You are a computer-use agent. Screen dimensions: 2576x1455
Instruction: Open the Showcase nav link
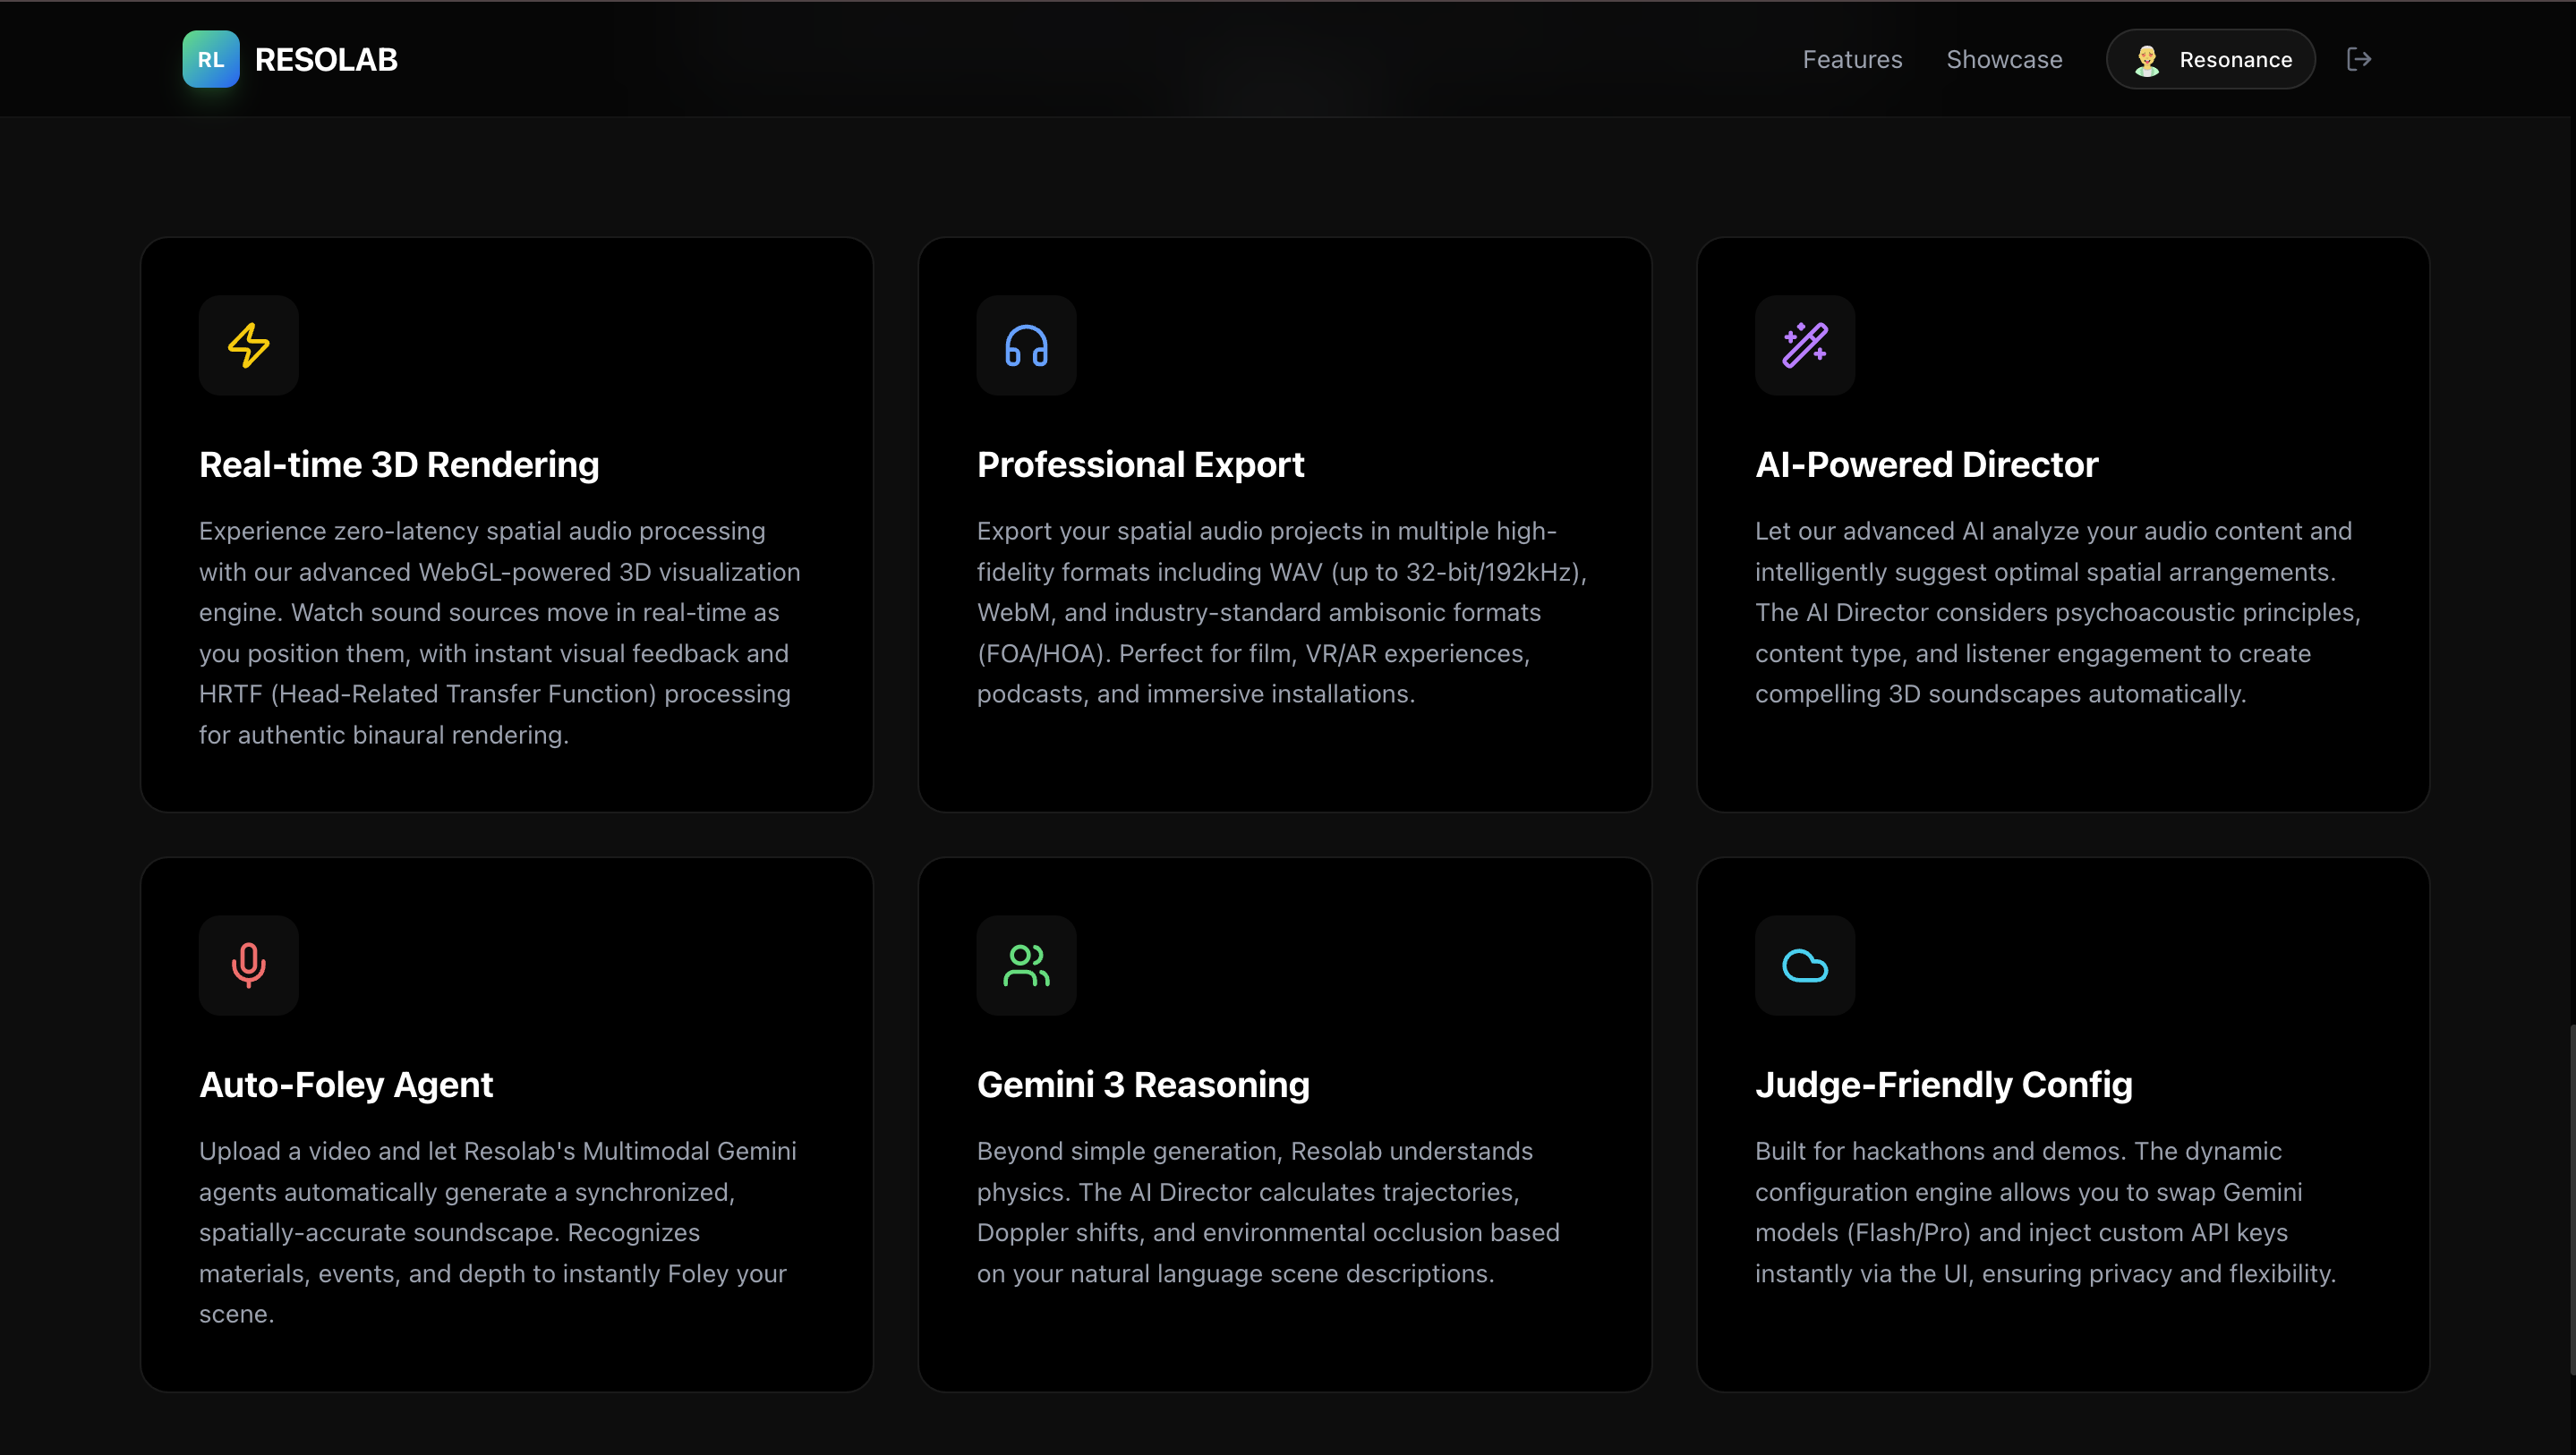coord(2004,59)
